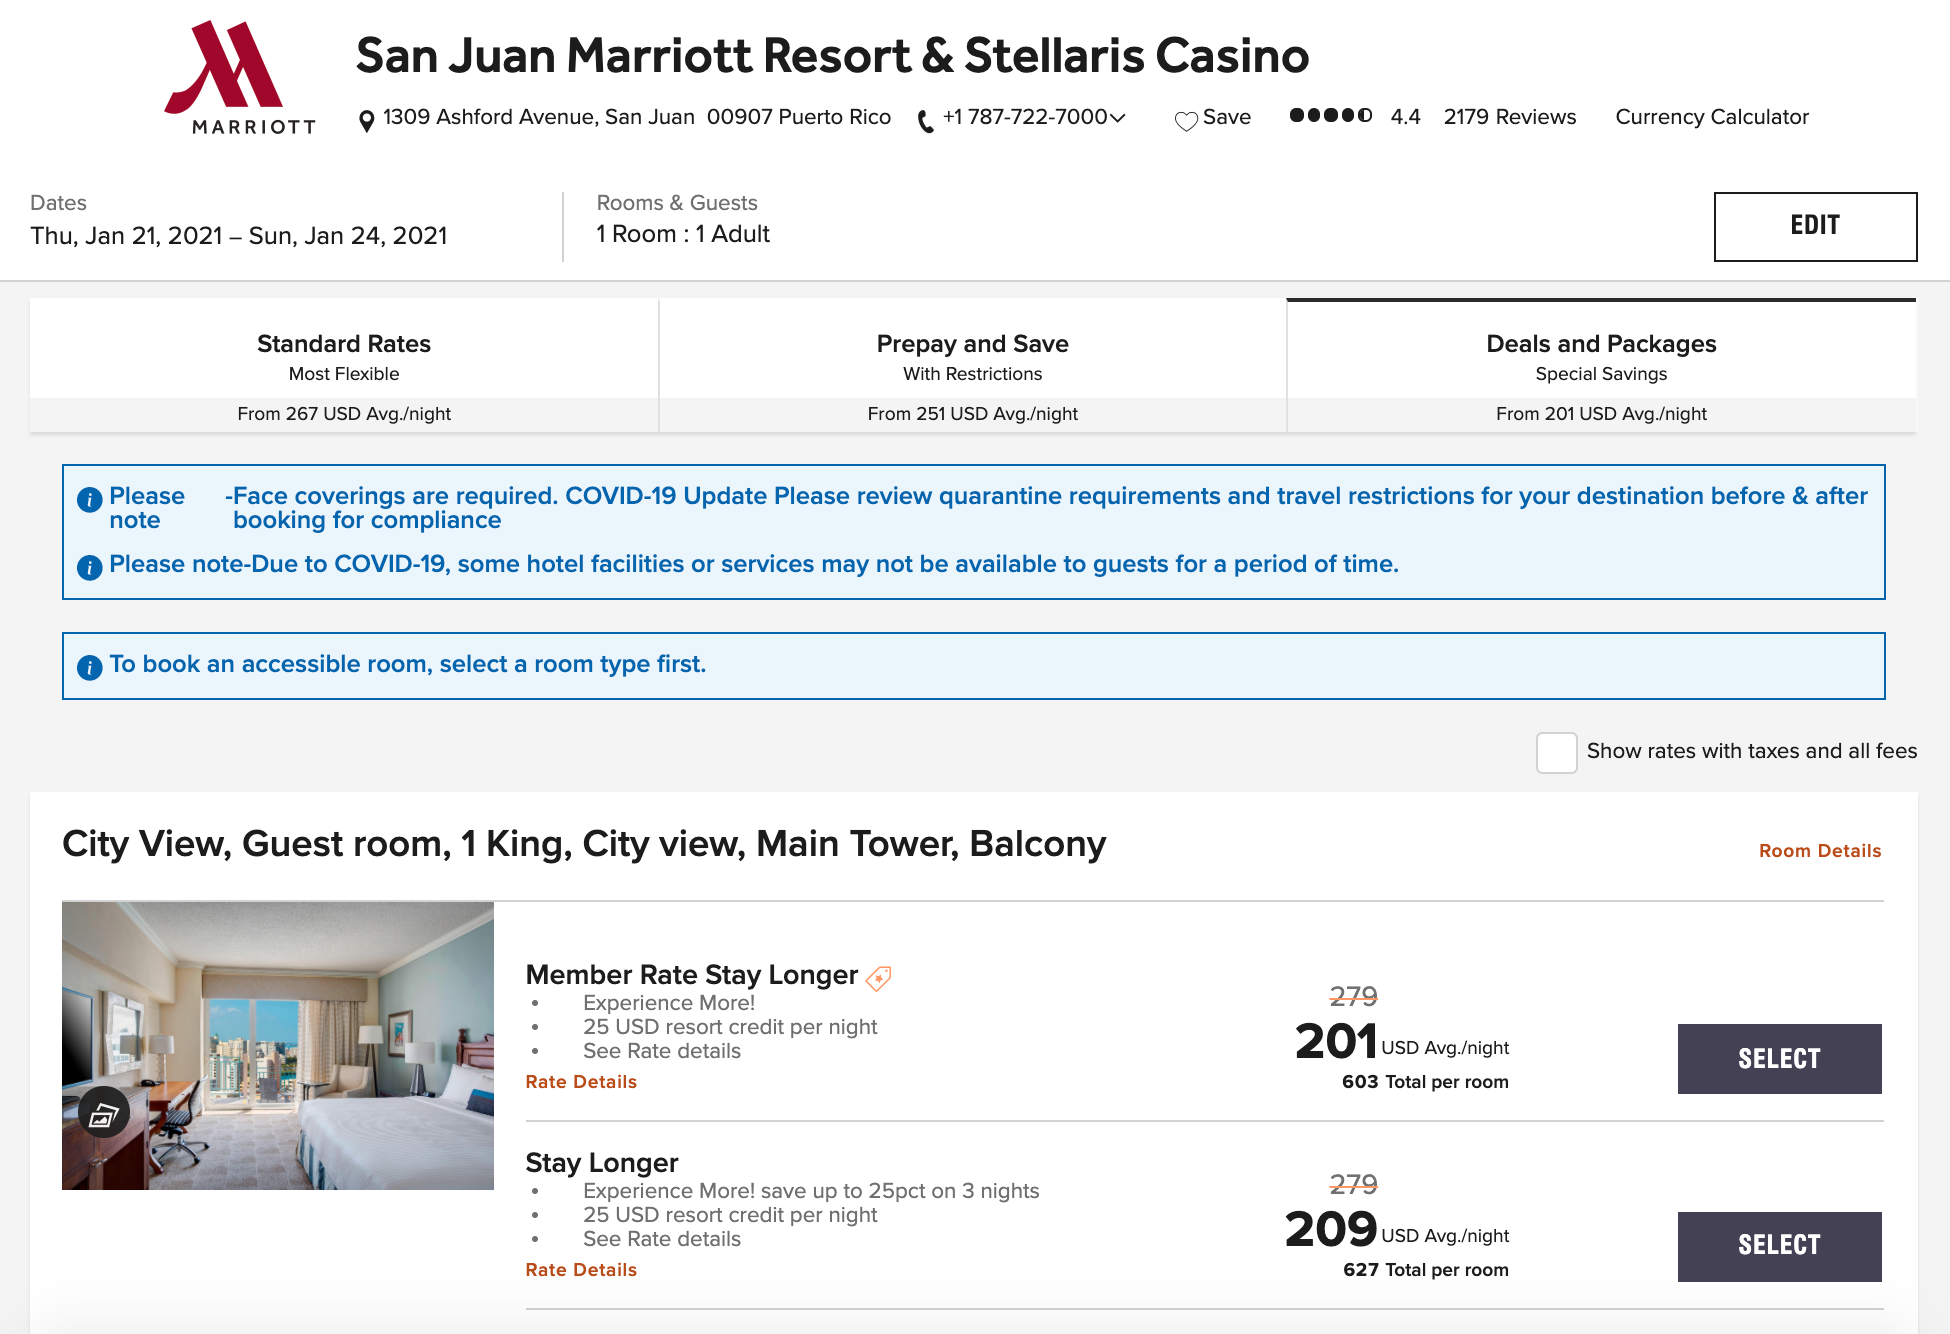Switch to Prepay and Save tab
The image size is (1950, 1334).
pyautogui.click(x=972, y=365)
